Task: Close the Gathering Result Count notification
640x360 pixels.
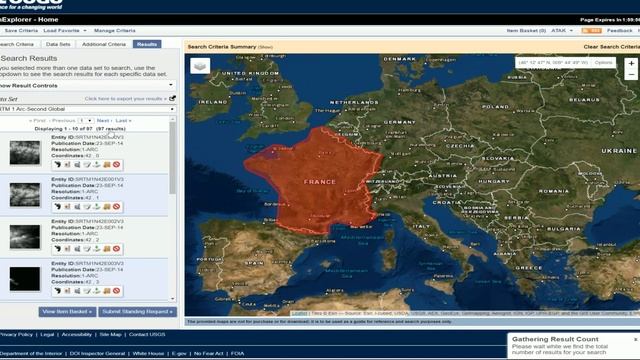Action: click(636, 339)
